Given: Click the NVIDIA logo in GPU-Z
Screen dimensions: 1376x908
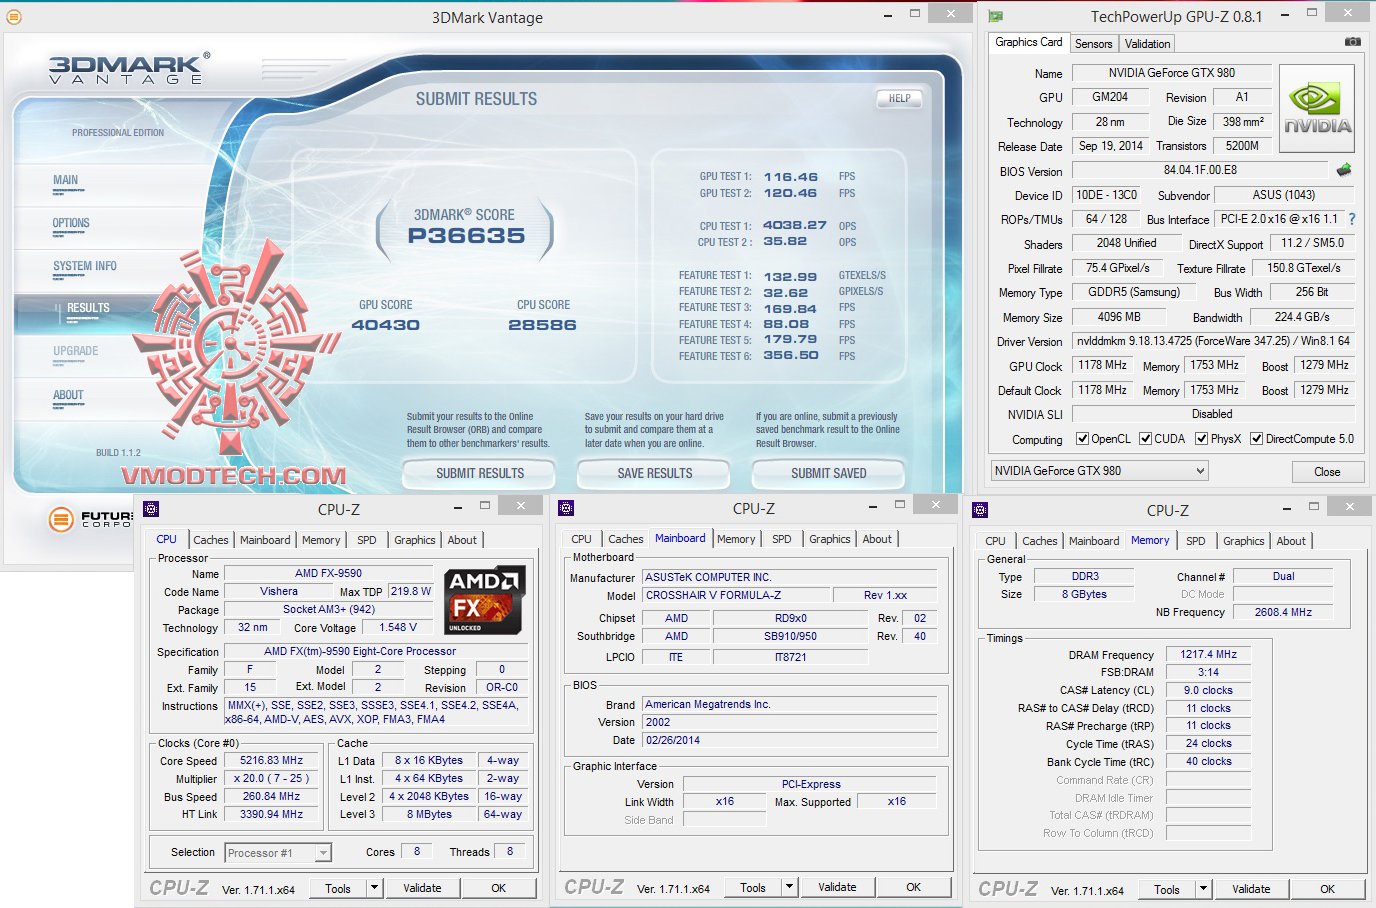Looking at the screenshot, I should (x=1317, y=108).
